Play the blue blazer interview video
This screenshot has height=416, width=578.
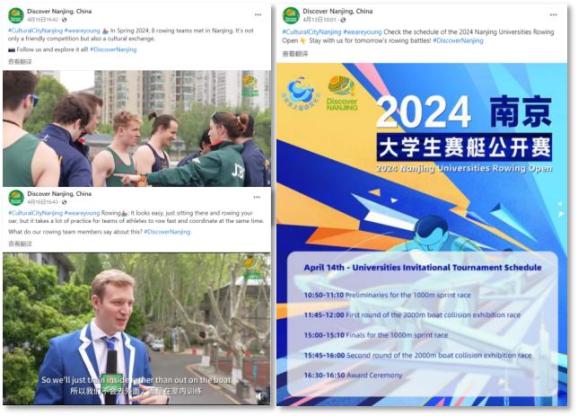click(137, 329)
